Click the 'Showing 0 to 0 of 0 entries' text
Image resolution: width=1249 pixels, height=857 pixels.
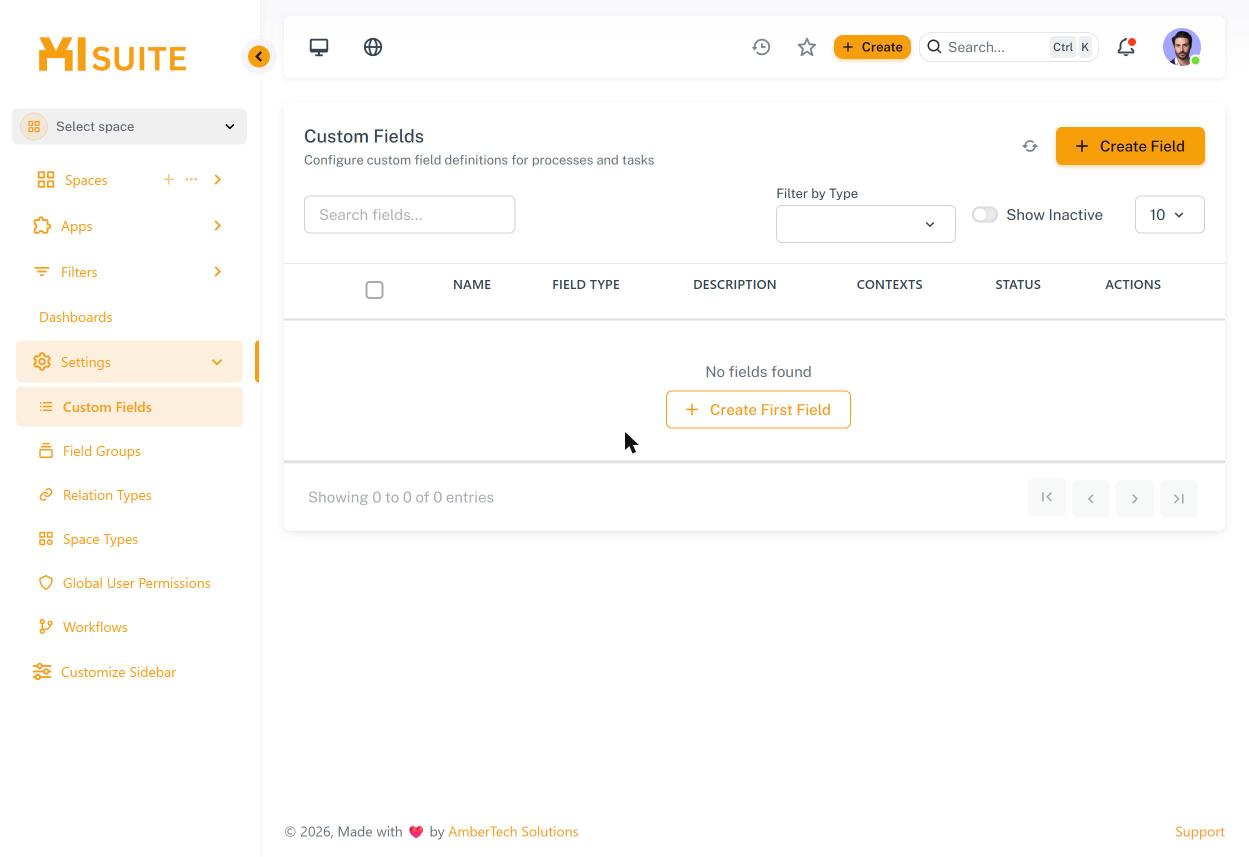401,498
